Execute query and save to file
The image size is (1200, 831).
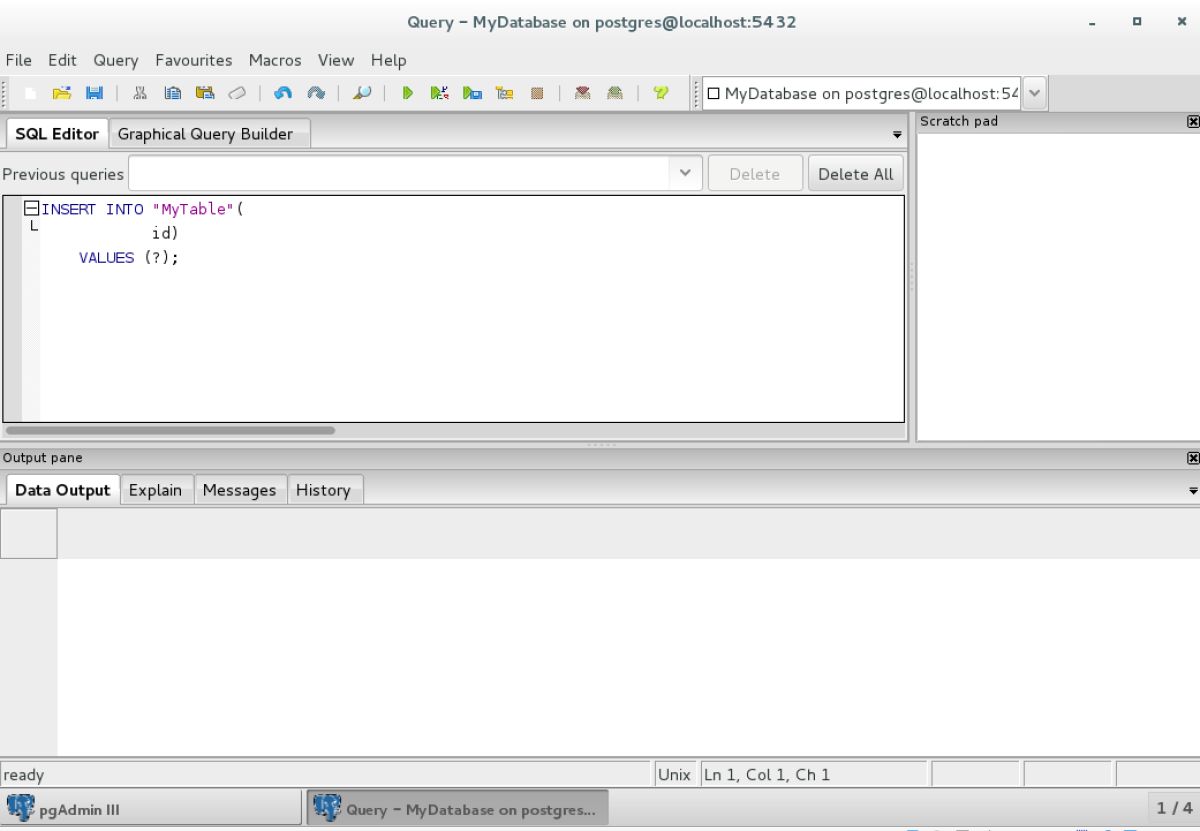[471, 93]
